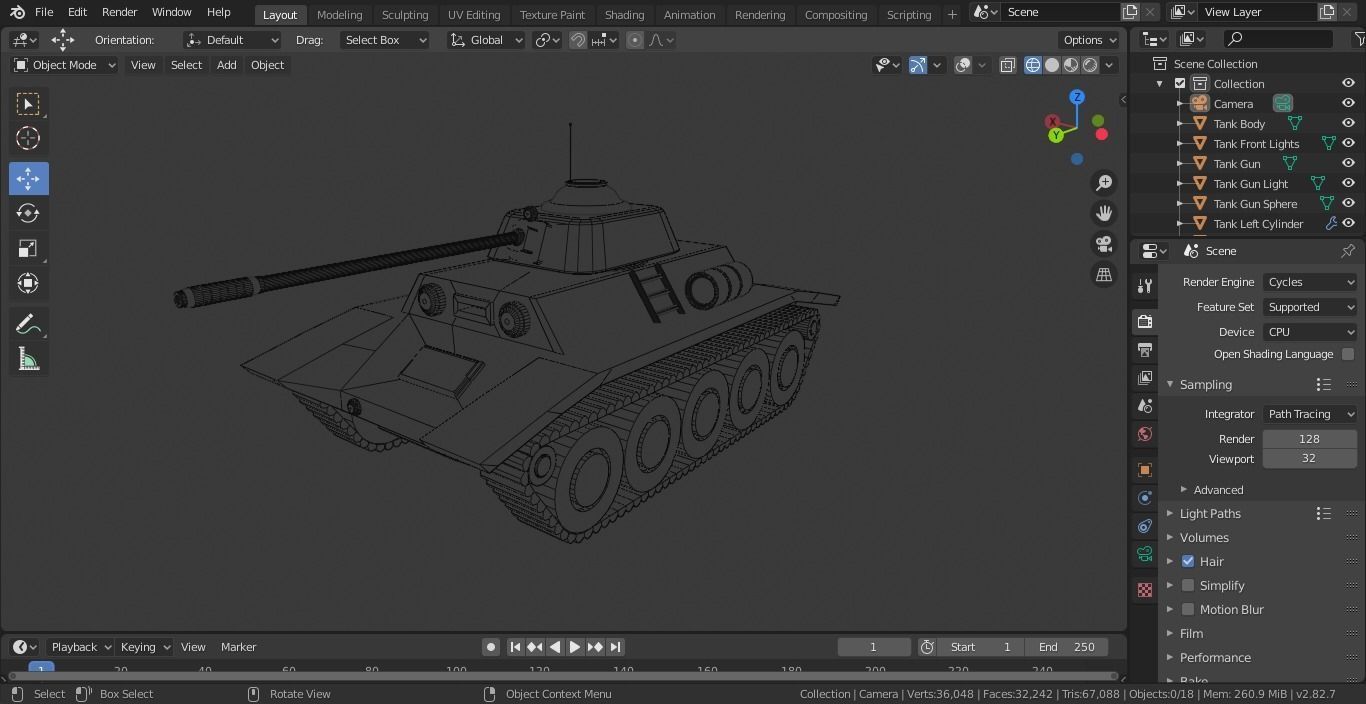1366x704 pixels.
Task: Select the Select Box tool
Action: [x=28, y=104]
